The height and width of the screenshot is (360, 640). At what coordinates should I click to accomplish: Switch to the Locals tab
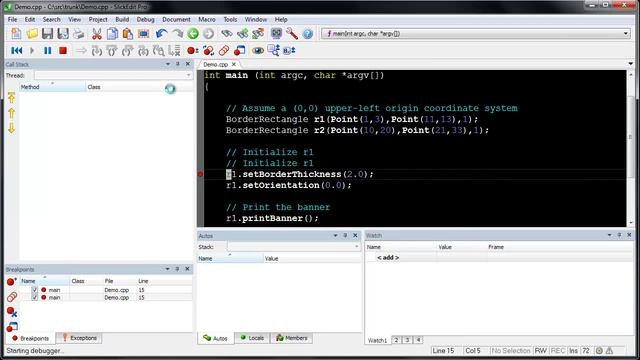(x=252, y=338)
